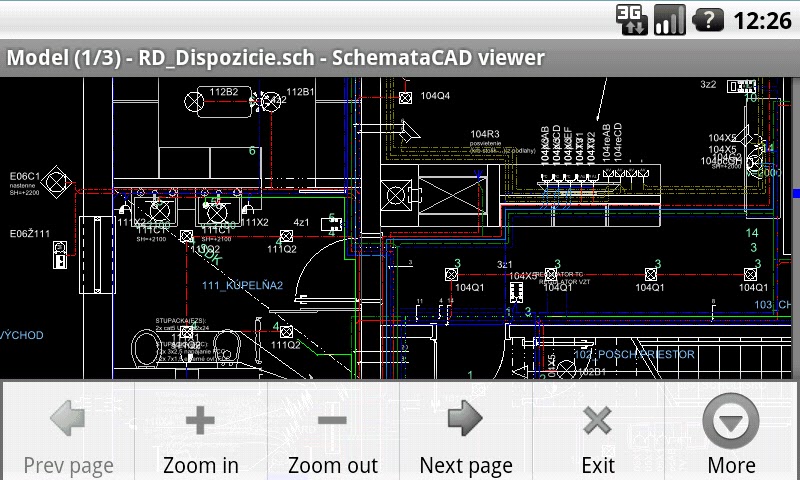Screen dimensions: 800x480
Task: Tap the 111_KUPELŇA2 room label
Action: click(x=242, y=286)
